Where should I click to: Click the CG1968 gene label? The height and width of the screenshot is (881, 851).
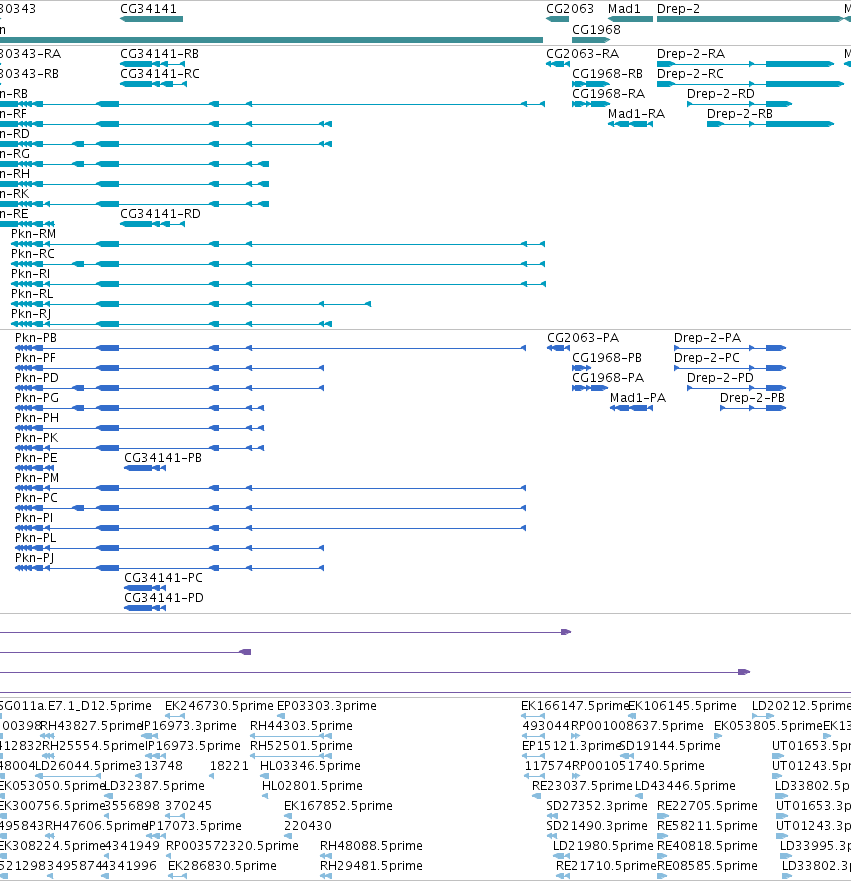[596, 30]
